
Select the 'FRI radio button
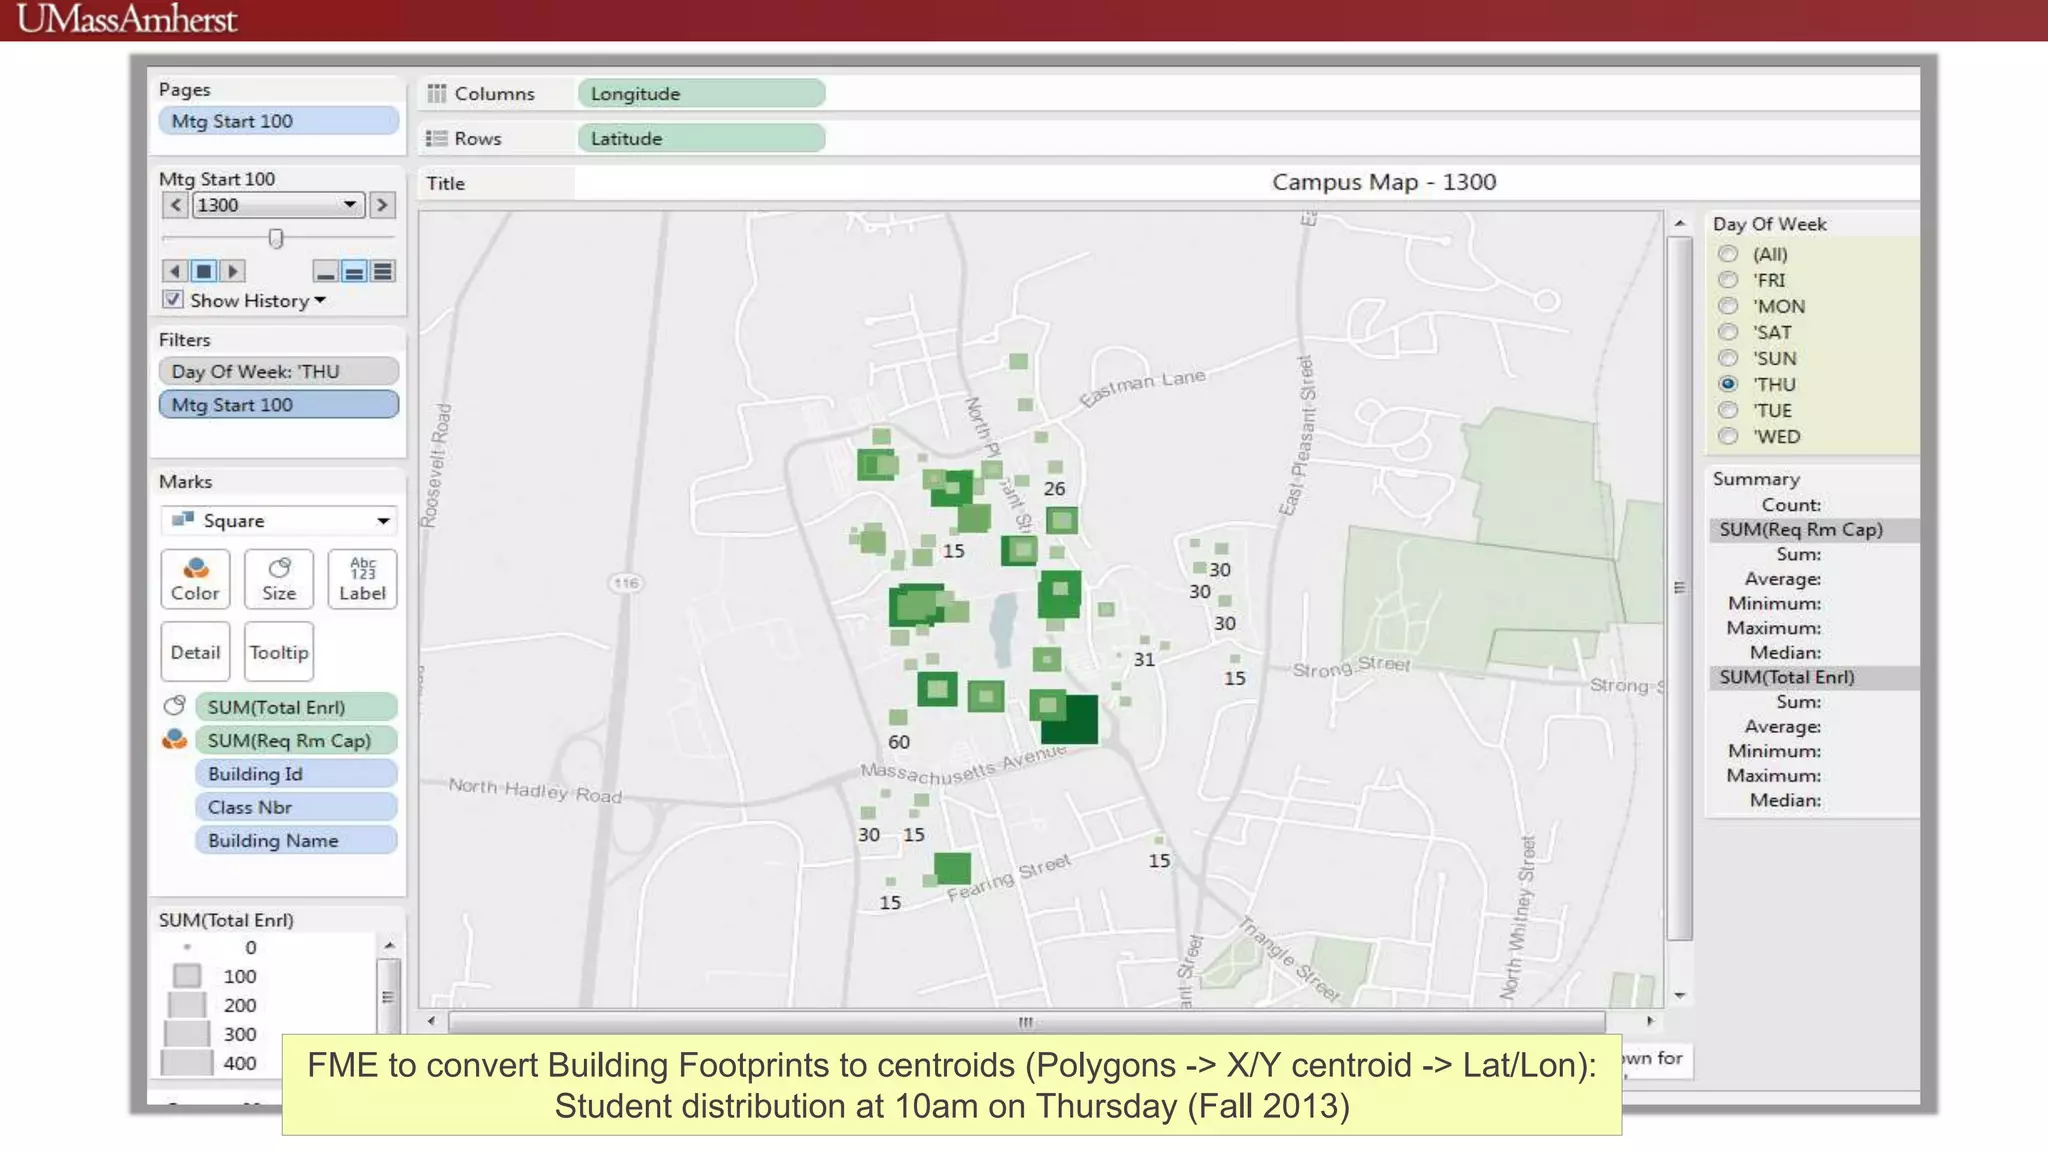[1728, 280]
